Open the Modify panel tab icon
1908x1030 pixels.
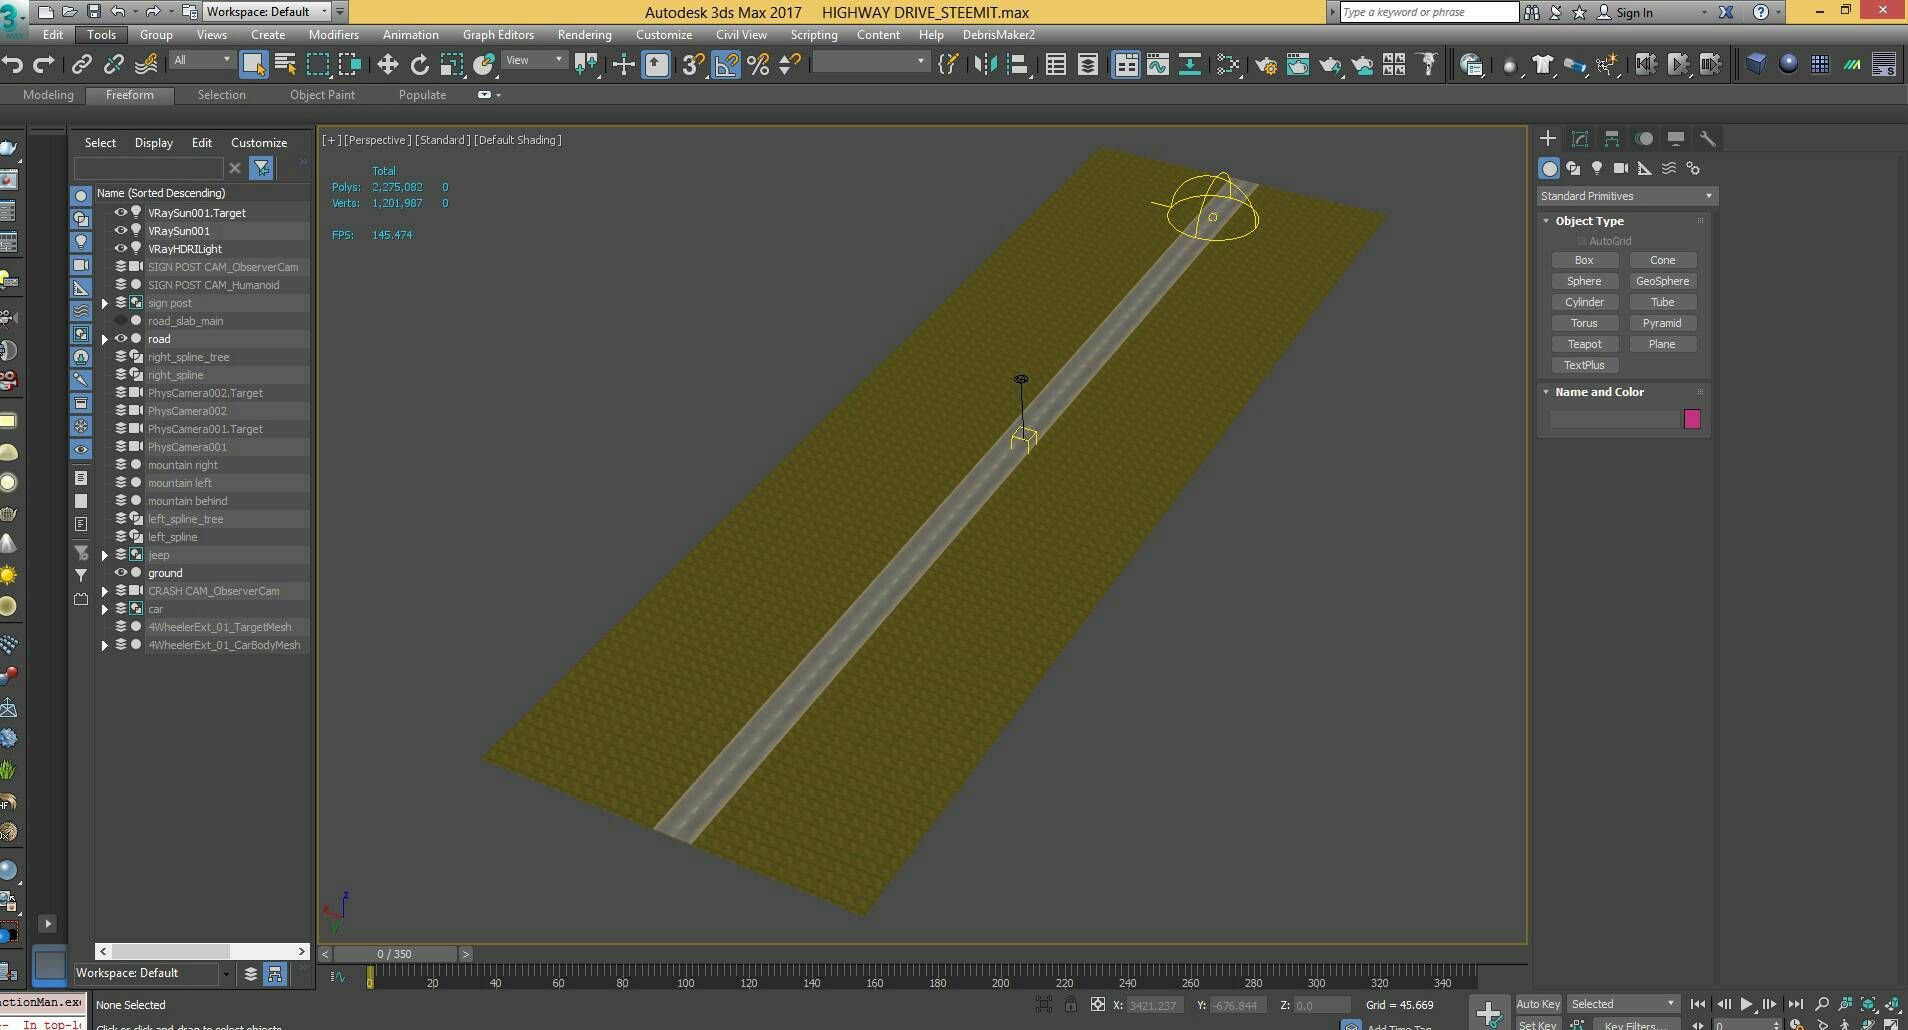coord(1580,139)
